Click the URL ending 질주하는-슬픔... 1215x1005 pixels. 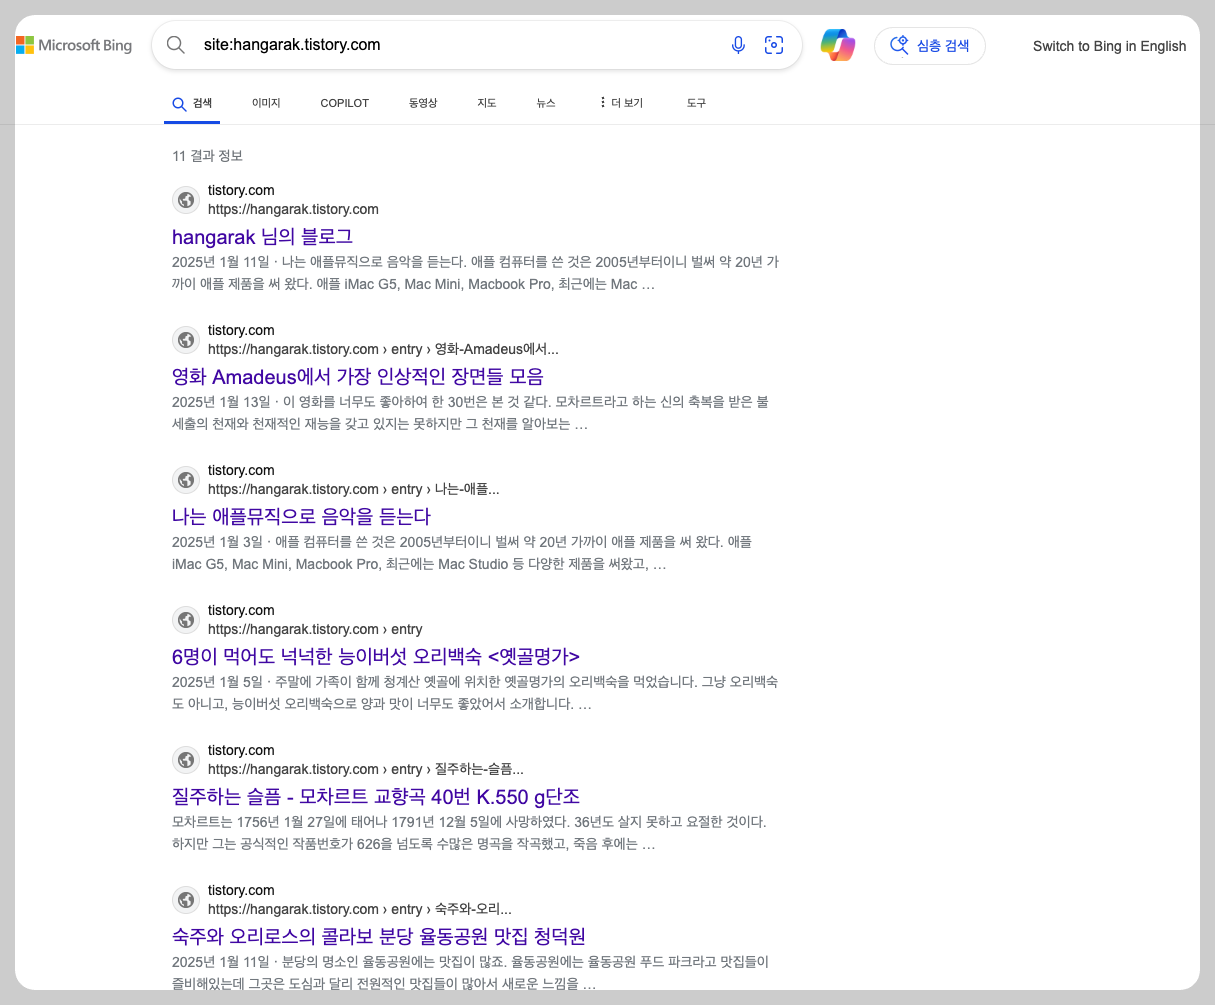(x=366, y=770)
